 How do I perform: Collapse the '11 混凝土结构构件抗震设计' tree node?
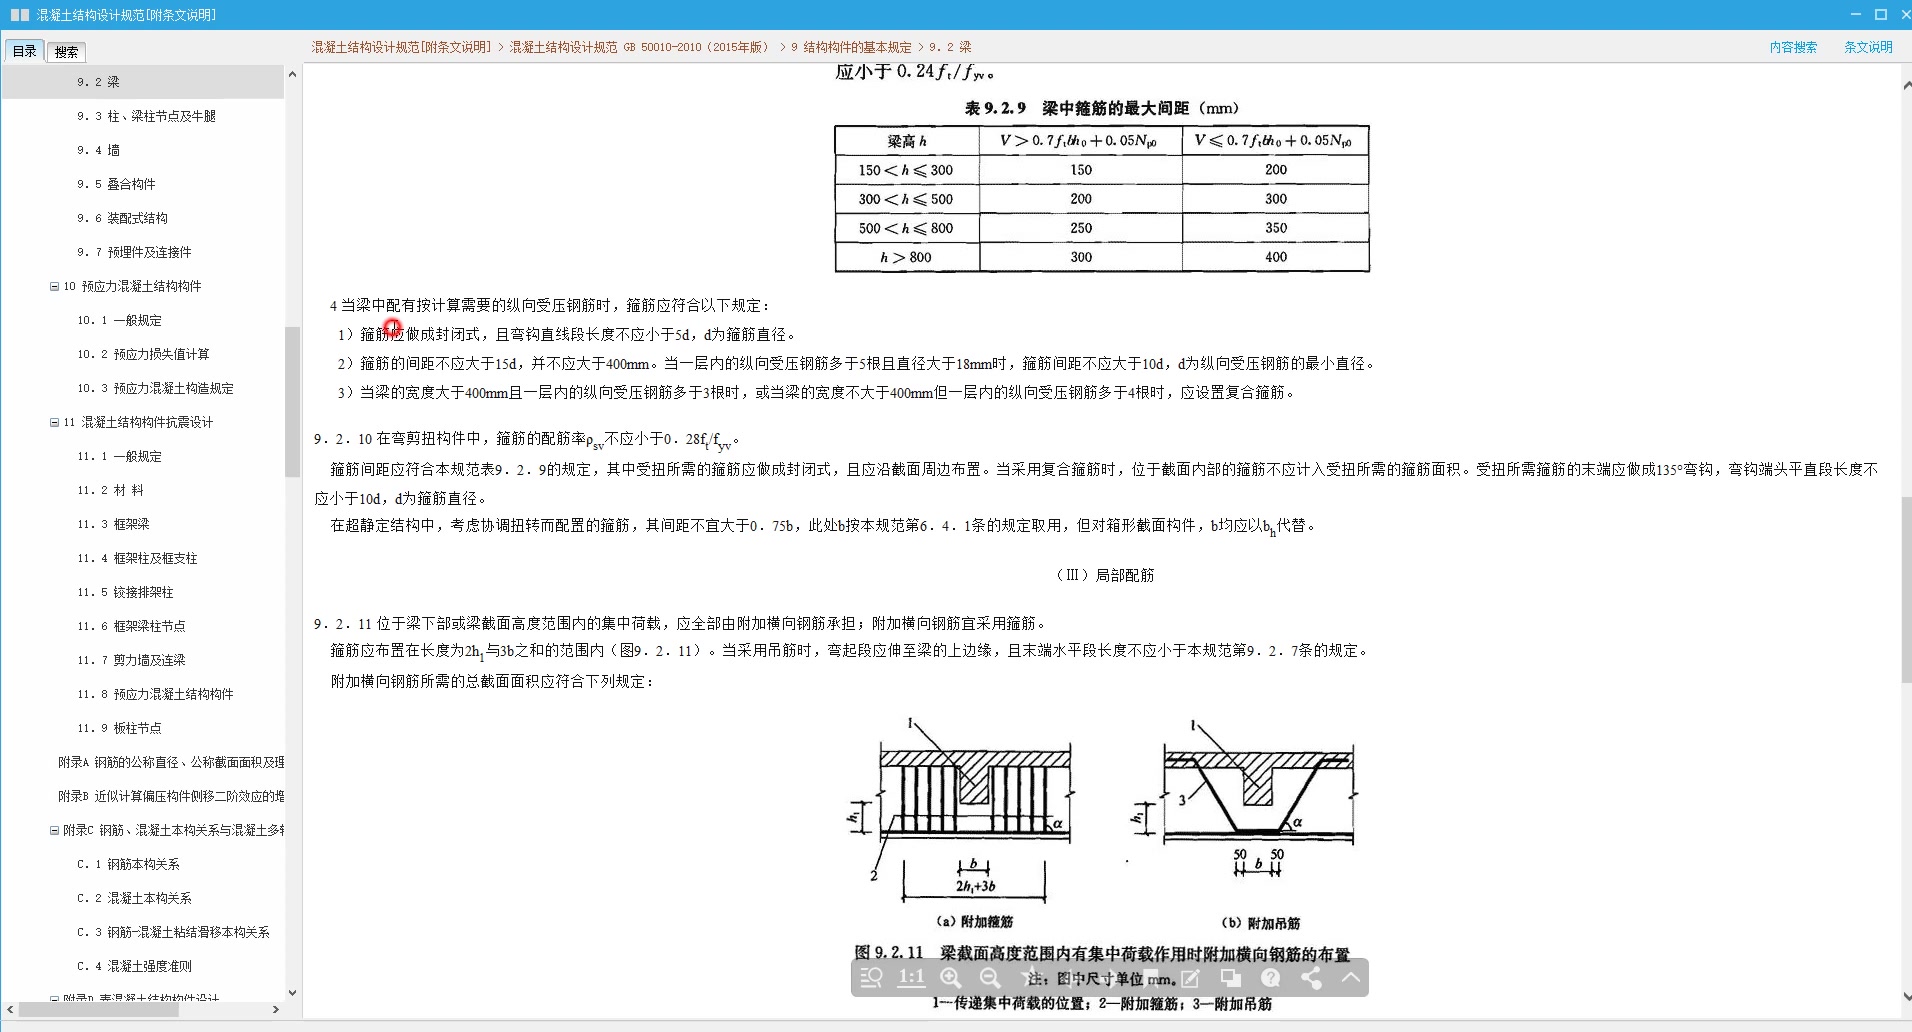tap(54, 422)
